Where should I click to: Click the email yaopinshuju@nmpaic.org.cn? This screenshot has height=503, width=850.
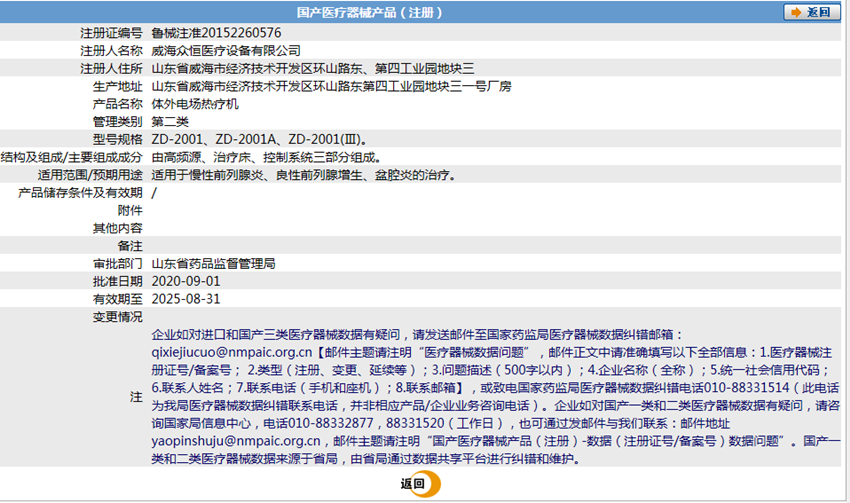coord(236,441)
